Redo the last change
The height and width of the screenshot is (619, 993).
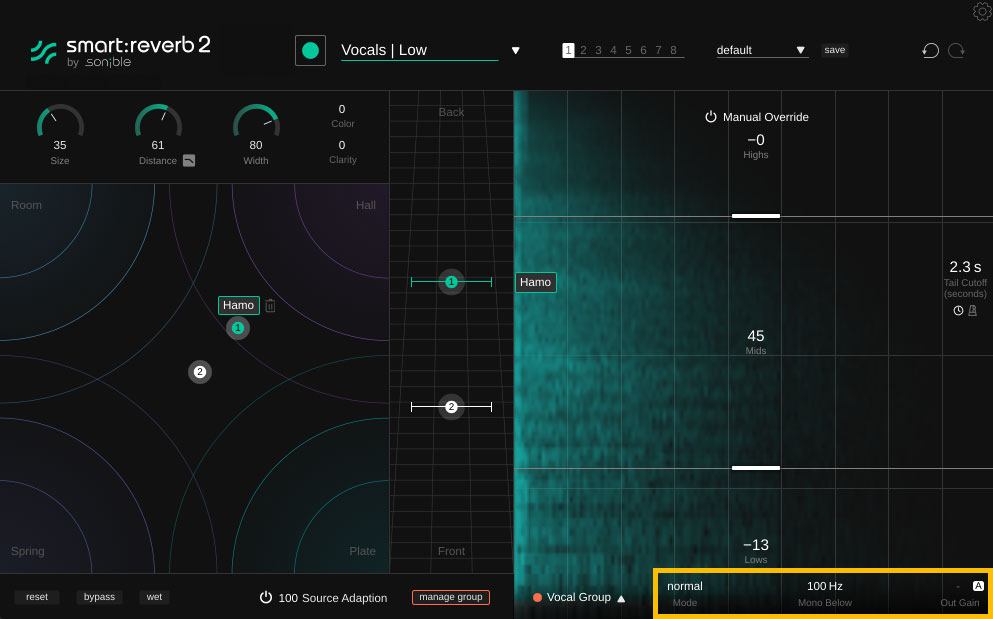pos(956,51)
